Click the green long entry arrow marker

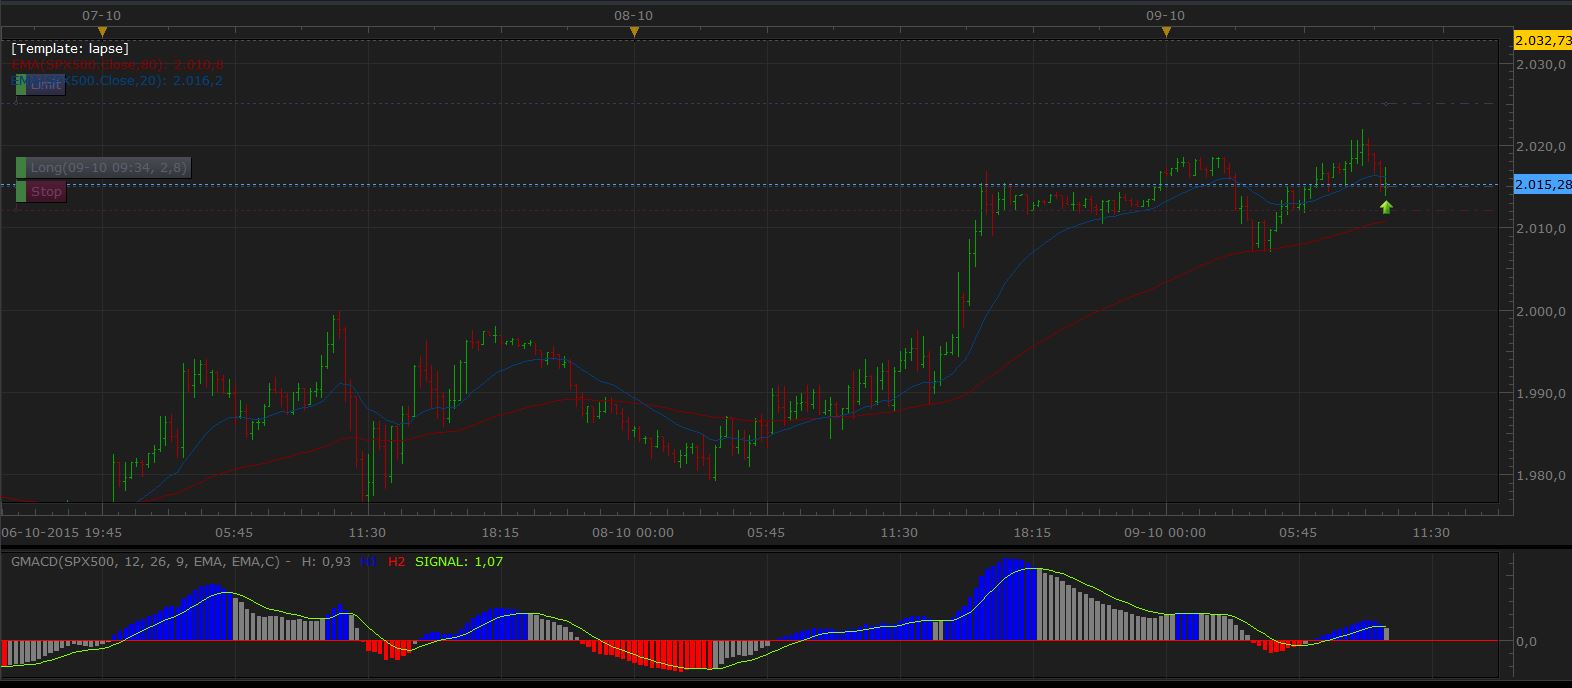[1386, 207]
